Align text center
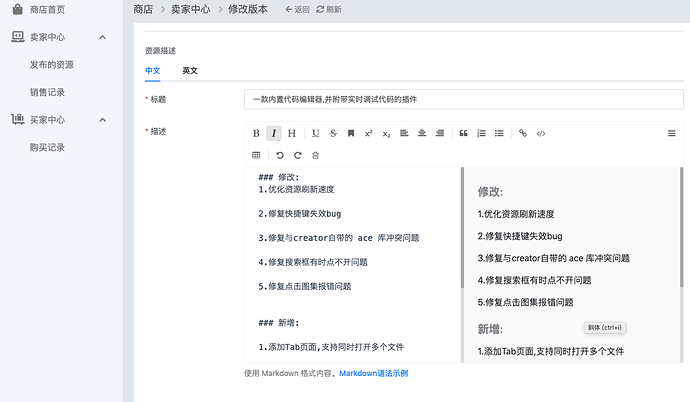The image size is (690, 402). 422,133
